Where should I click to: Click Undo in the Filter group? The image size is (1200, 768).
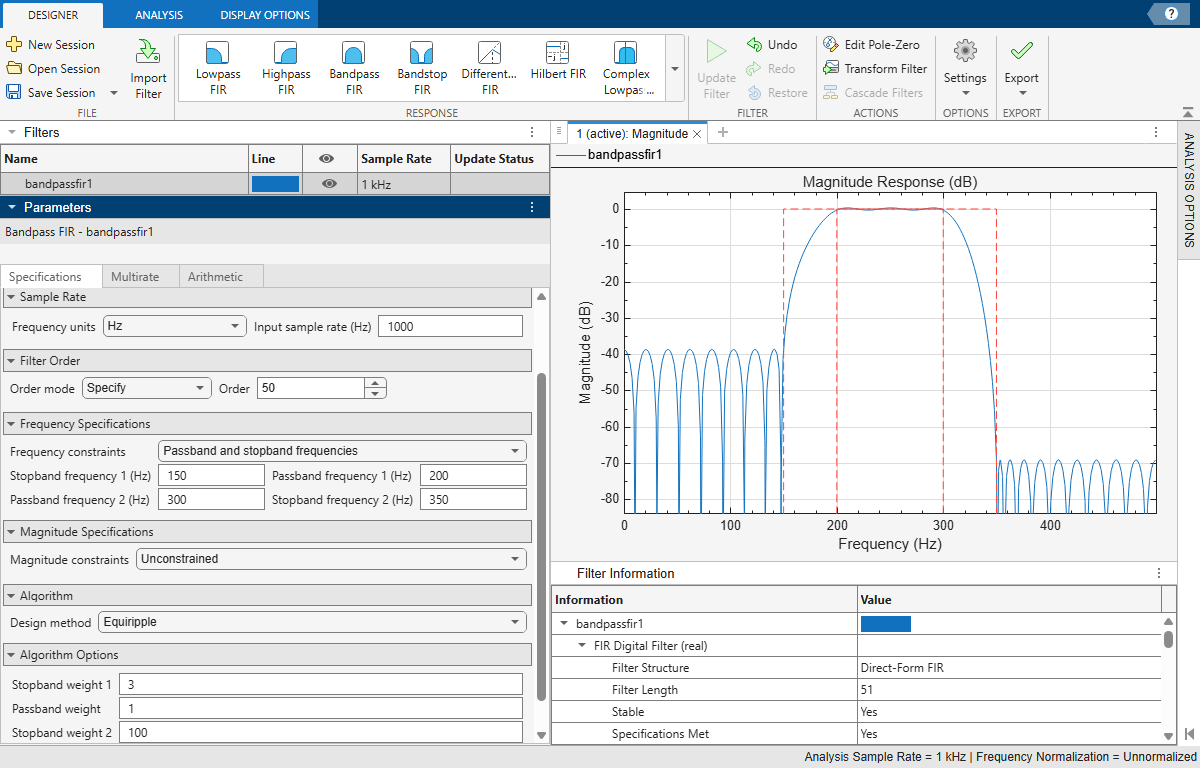click(x=772, y=45)
